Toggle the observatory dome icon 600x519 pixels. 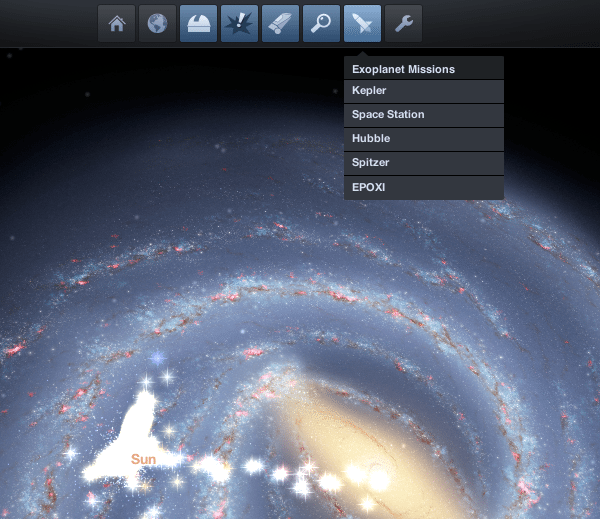pyautogui.click(x=199, y=24)
